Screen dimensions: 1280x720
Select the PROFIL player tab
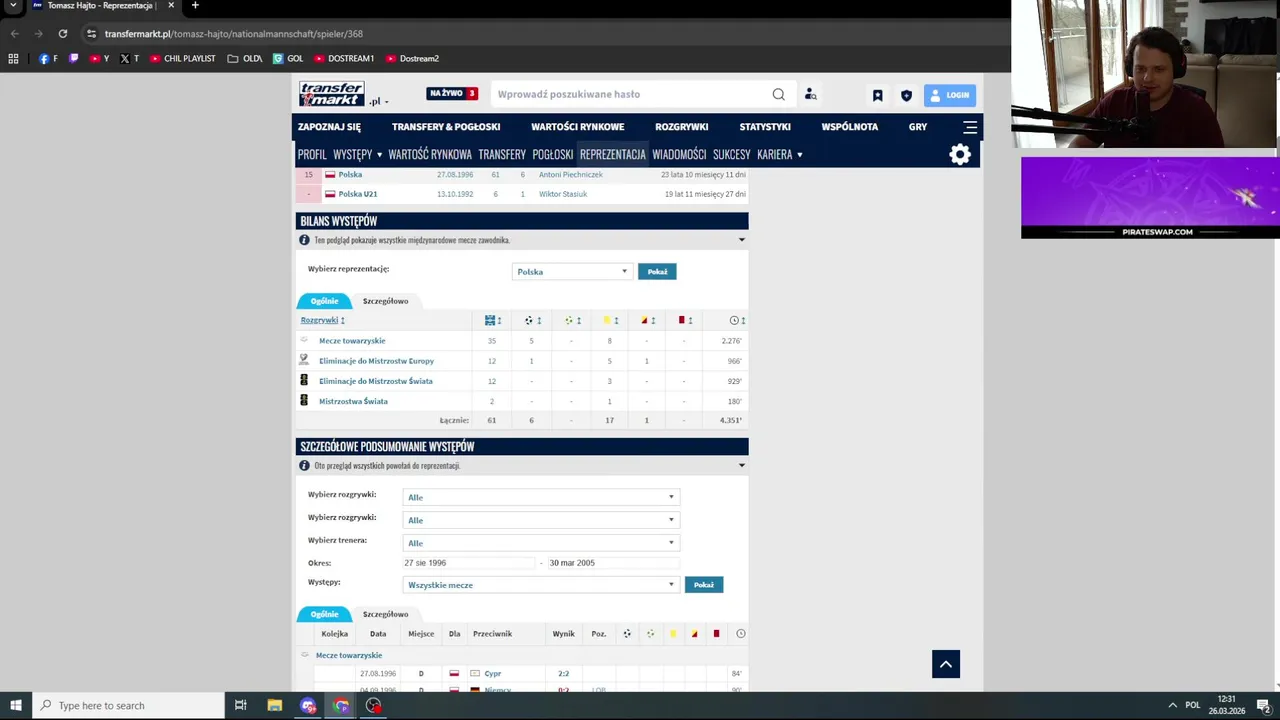point(312,154)
